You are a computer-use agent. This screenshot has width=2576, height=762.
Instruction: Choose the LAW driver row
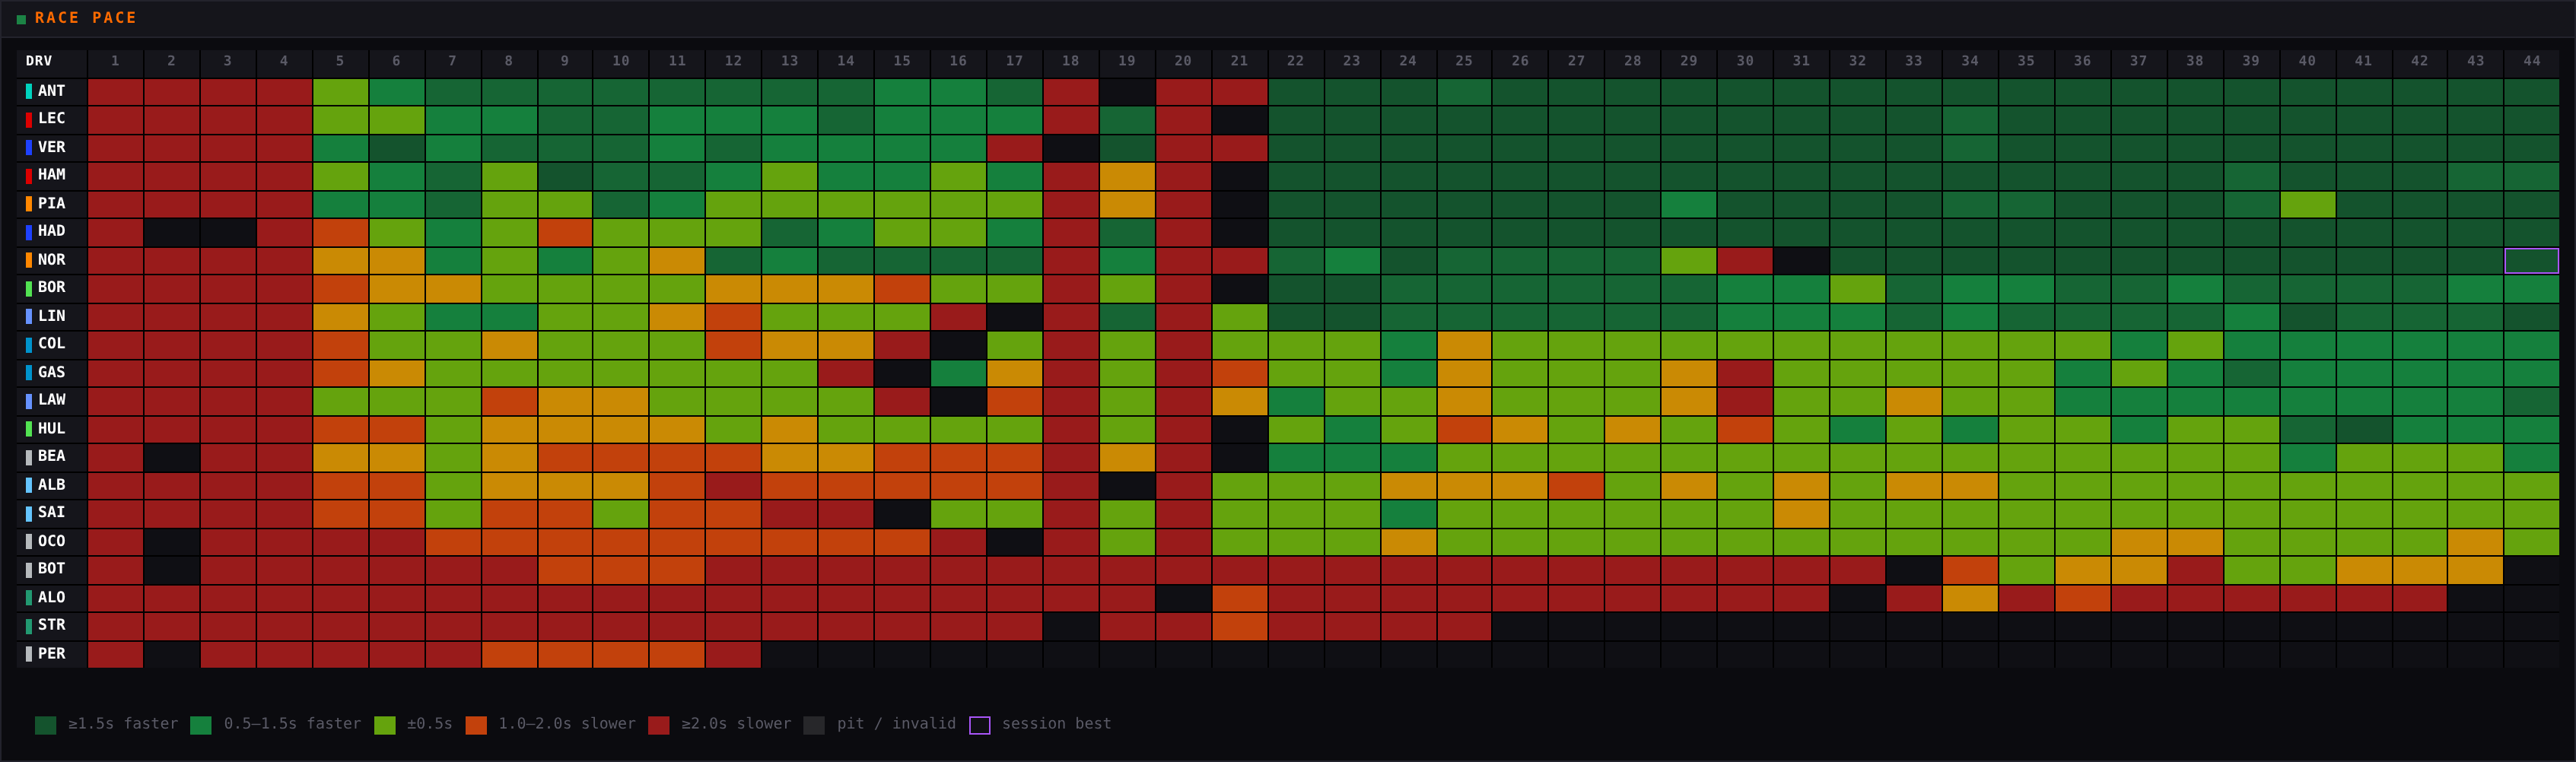click(x=51, y=400)
